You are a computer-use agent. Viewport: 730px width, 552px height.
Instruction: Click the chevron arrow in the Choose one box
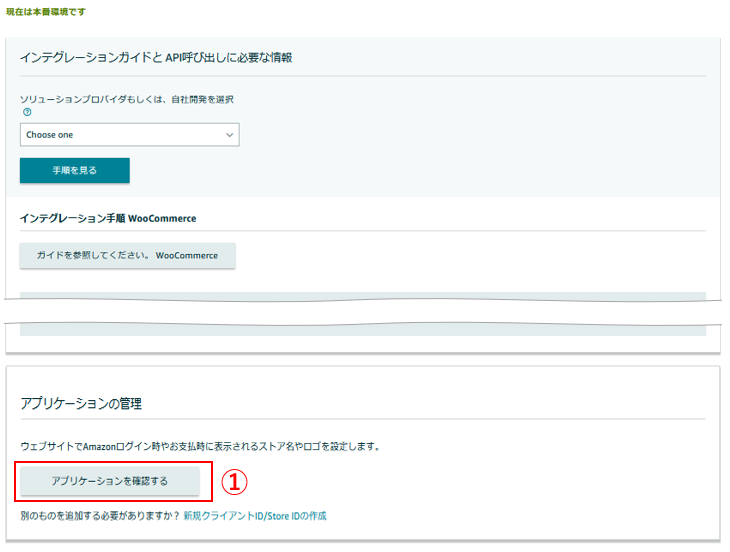coord(229,135)
